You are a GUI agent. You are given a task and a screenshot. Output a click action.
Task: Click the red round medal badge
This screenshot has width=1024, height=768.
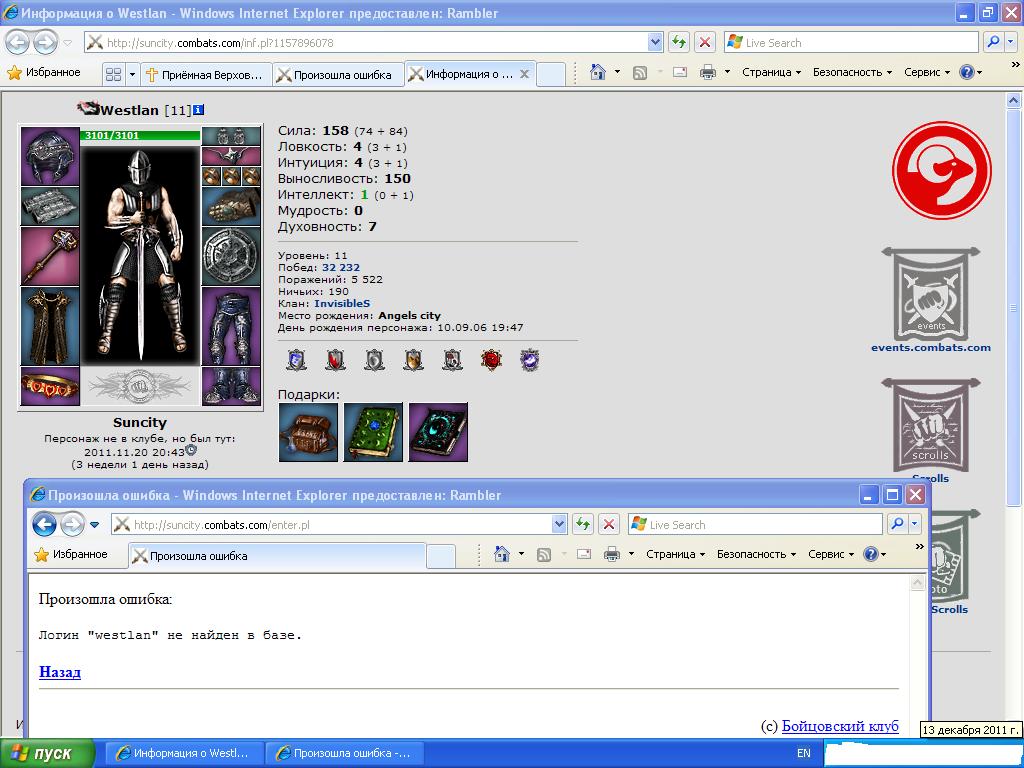pos(491,360)
